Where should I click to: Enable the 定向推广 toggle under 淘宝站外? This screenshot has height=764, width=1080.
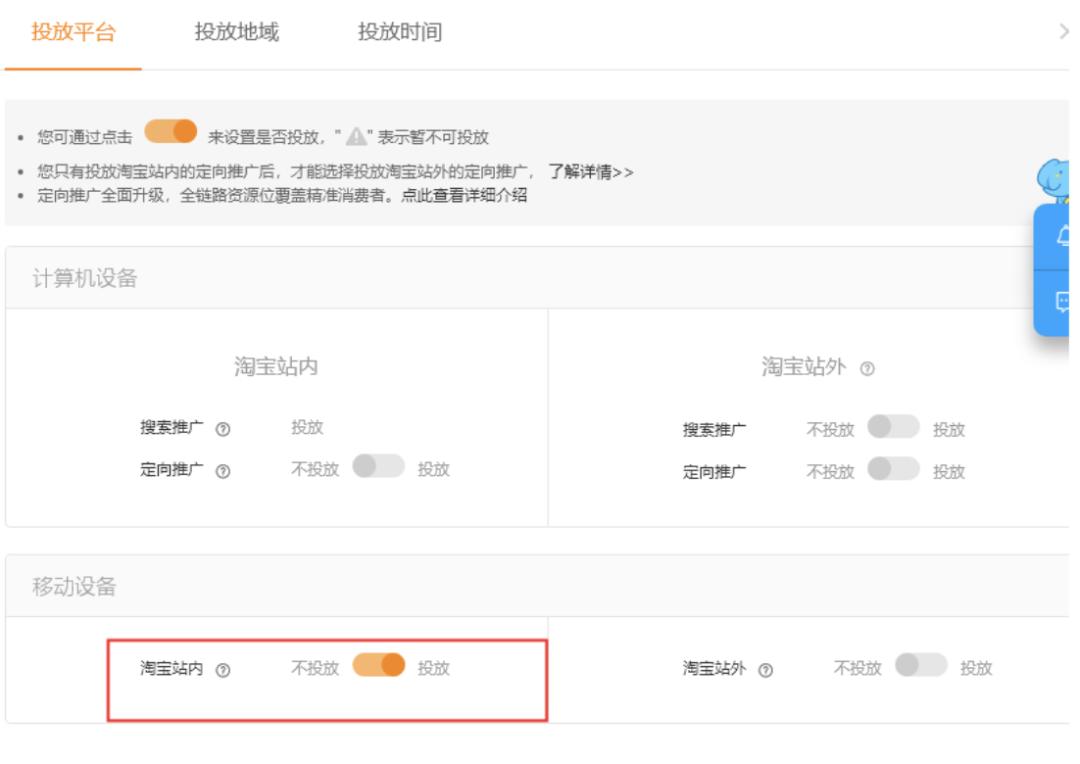pyautogui.click(x=893, y=468)
